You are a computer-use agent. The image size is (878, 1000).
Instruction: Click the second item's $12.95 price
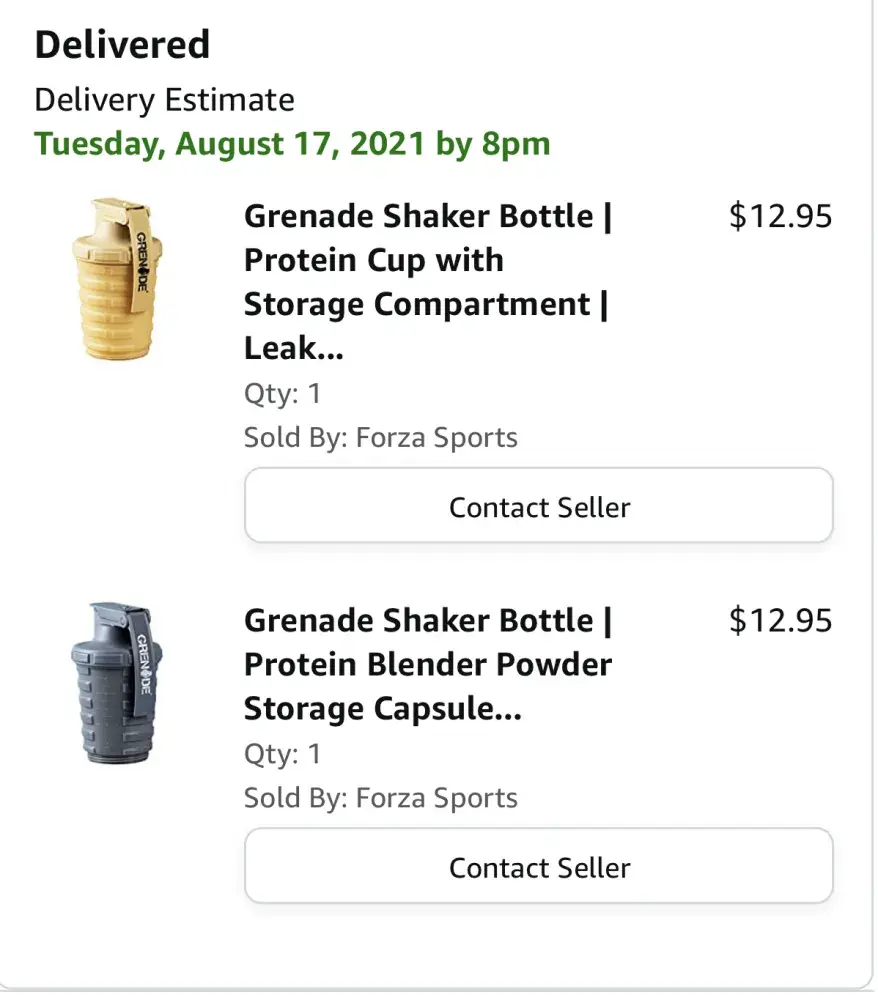(x=780, y=620)
